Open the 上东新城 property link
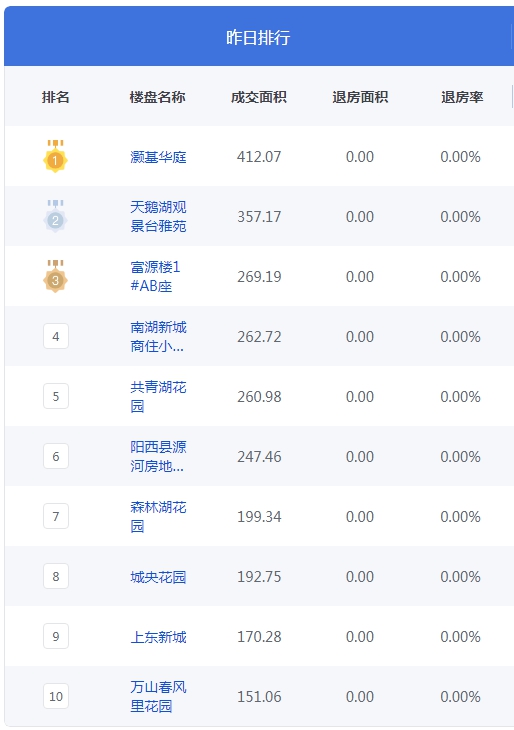This screenshot has width=514, height=730. click(x=158, y=637)
